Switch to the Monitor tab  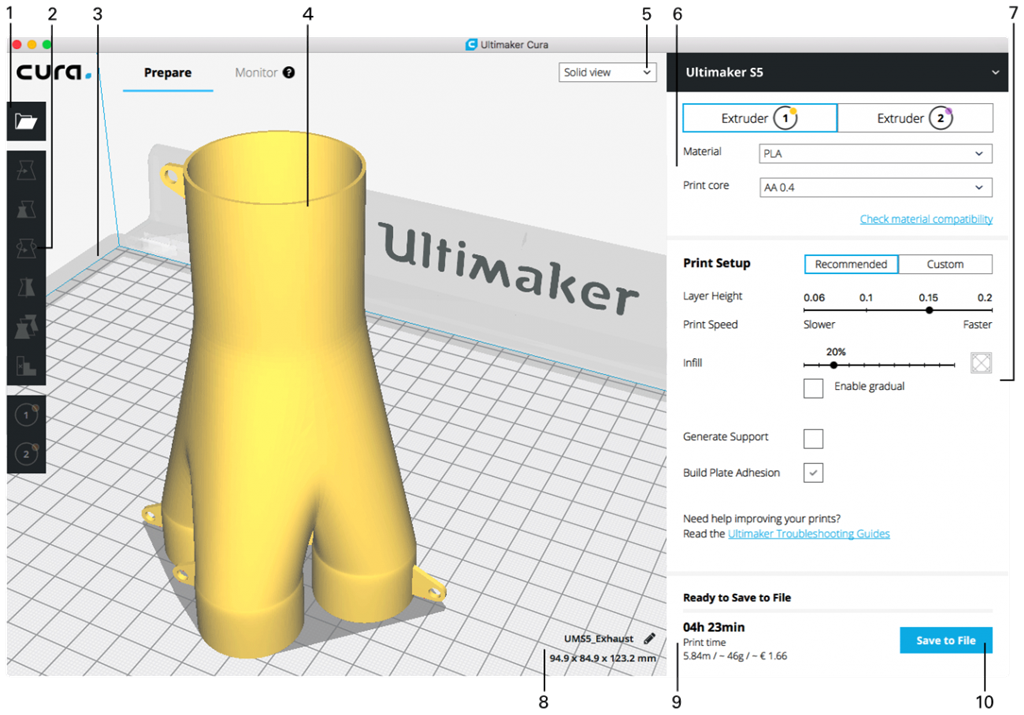(256, 72)
